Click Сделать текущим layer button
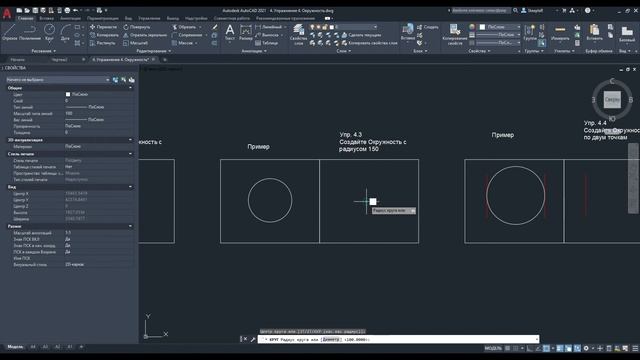This screenshot has height=360, width=640. click(x=361, y=35)
